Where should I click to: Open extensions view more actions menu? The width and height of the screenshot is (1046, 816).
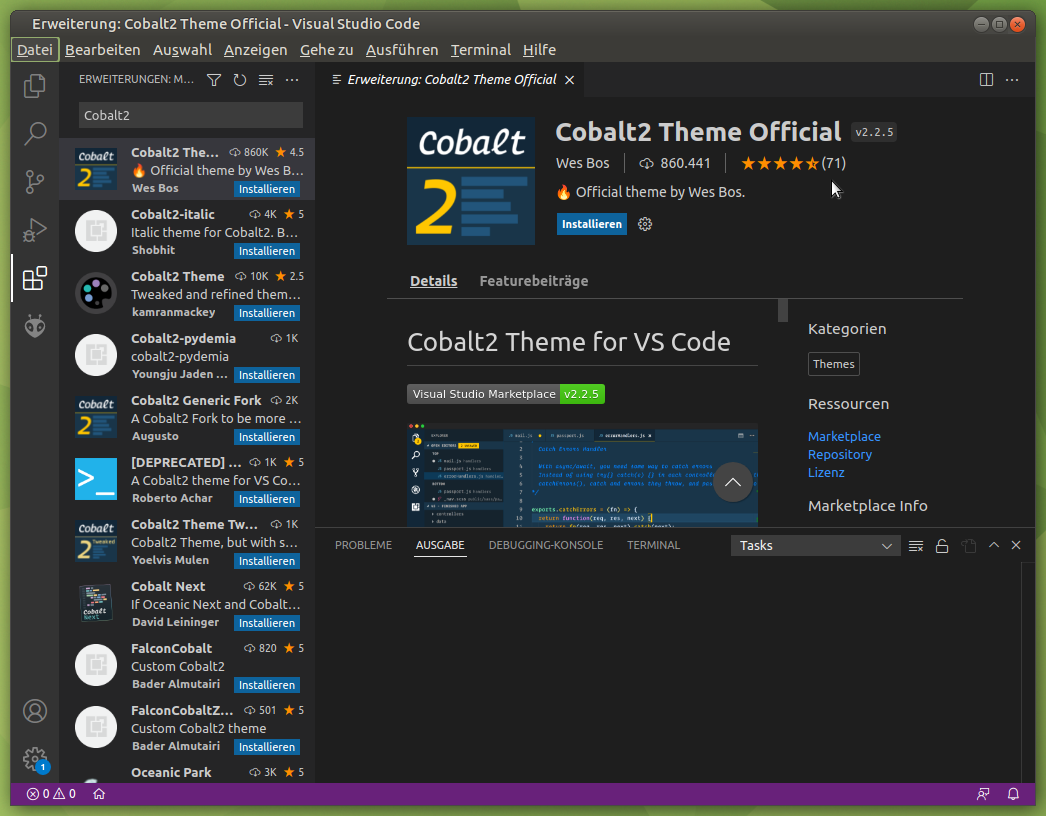coord(292,80)
